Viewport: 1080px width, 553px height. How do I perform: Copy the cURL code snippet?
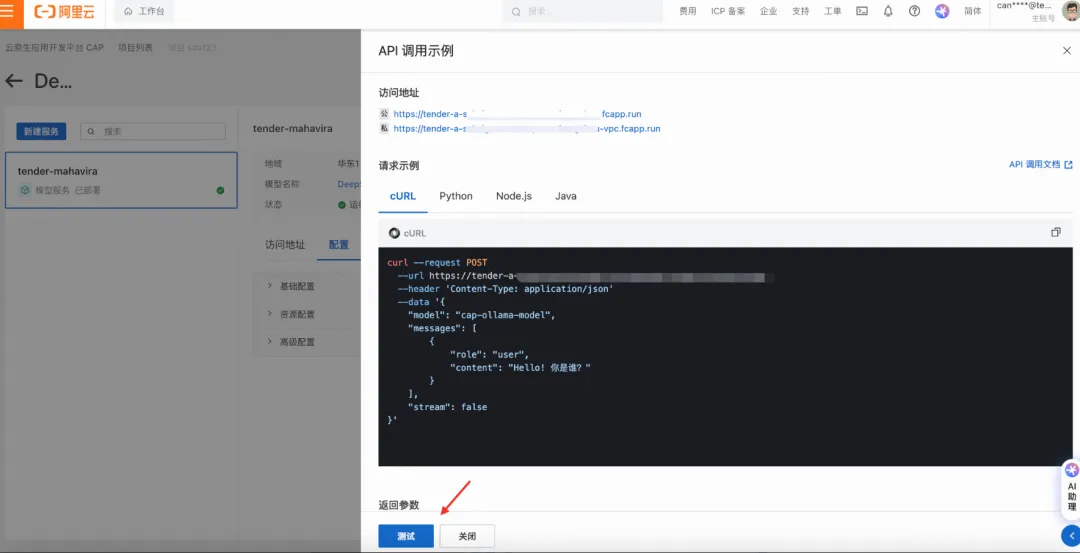[x=1055, y=233]
